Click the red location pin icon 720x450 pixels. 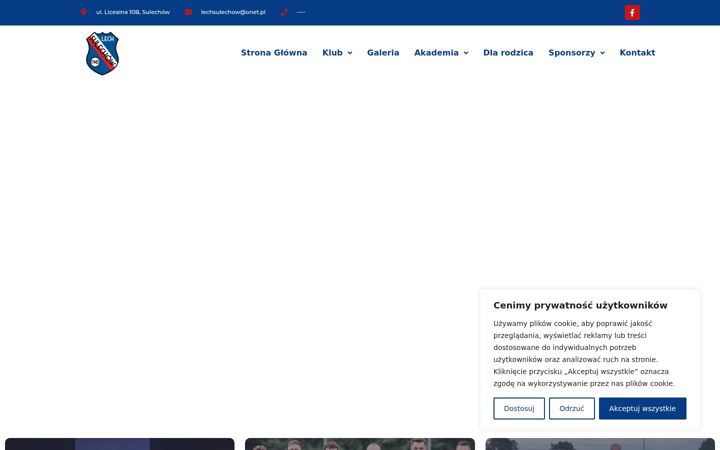tap(83, 12)
